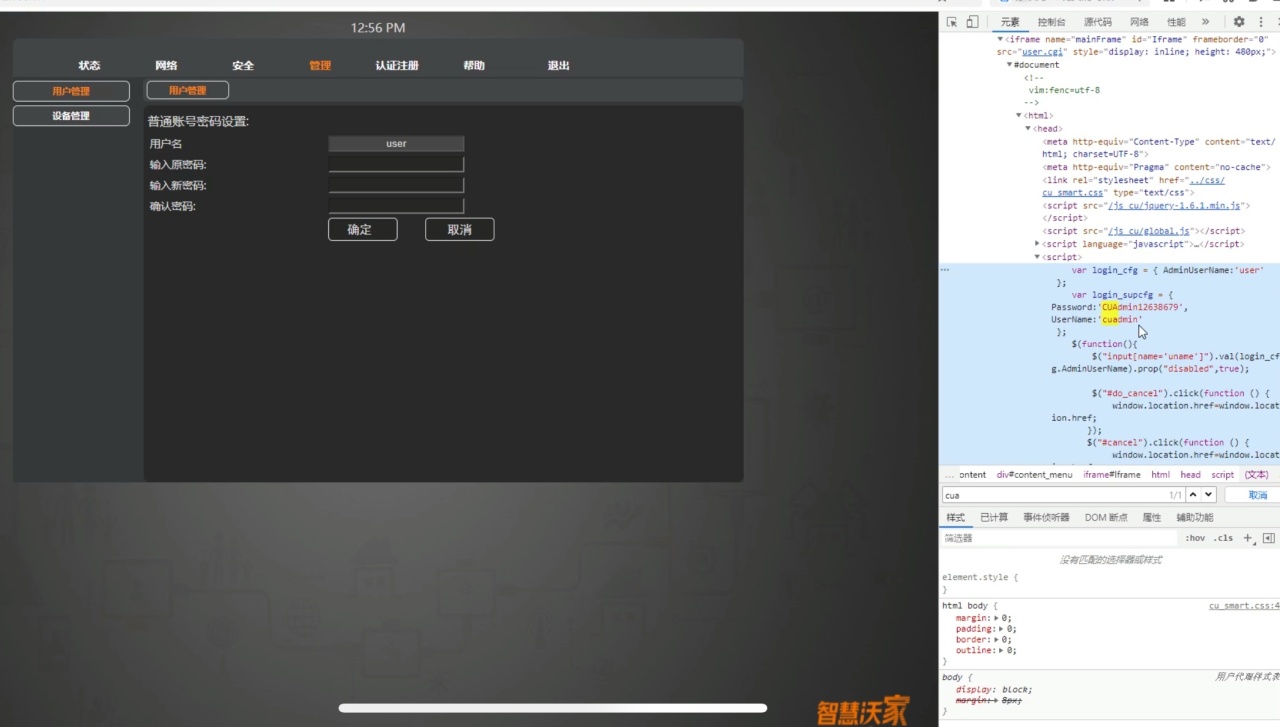Collapse the #document node
Viewport: 1280px width, 727px height.
(x=1010, y=65)
